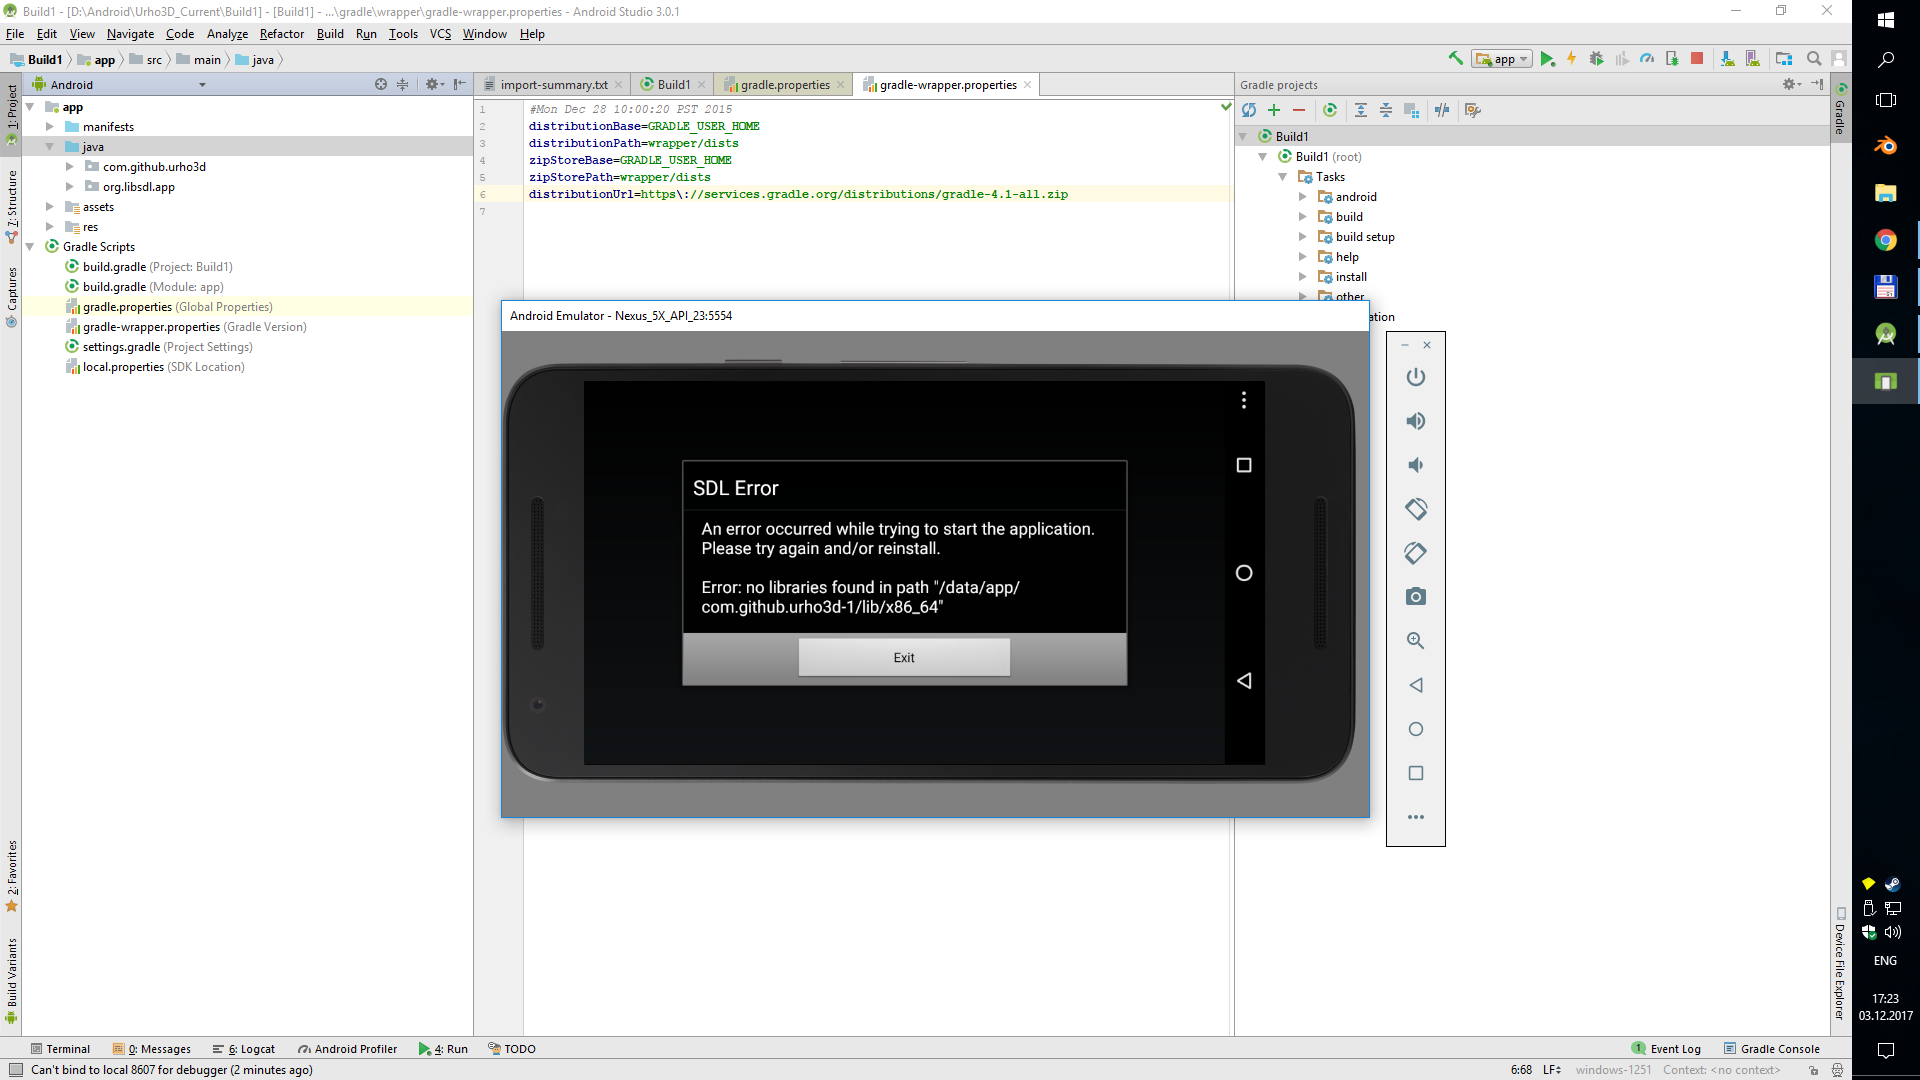Attach a Gradle project with plus icon
The height and width of the screenshot is (1080, 1920).
[x=1274, y=110]
